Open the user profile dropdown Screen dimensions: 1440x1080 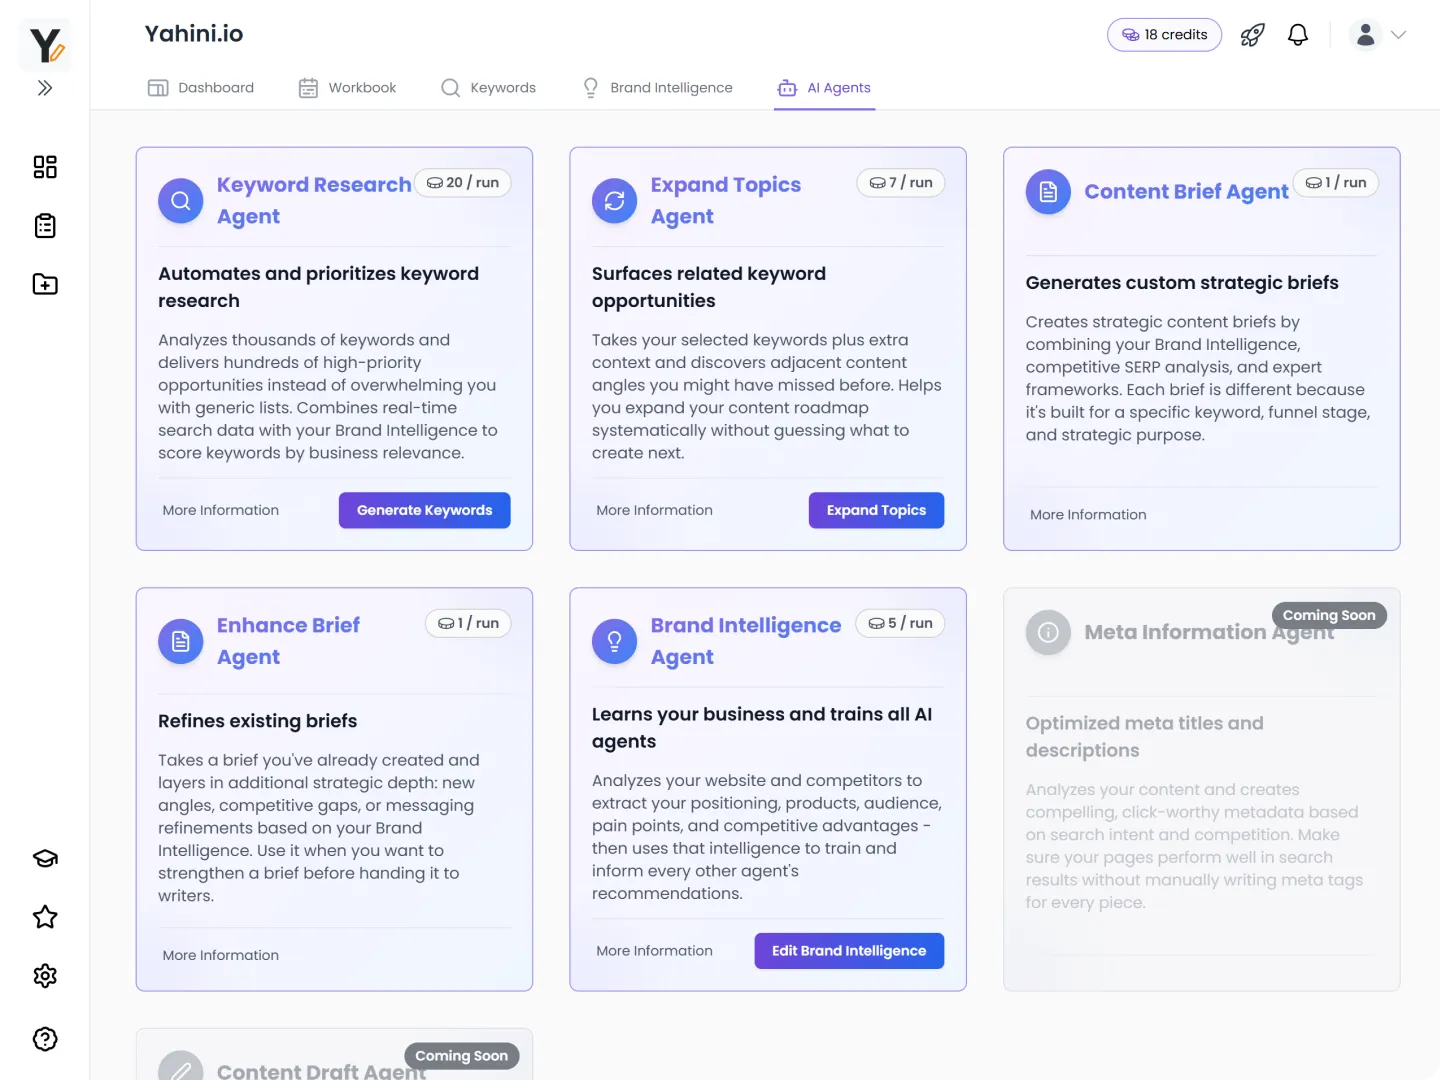click(x=1377, y=35)
